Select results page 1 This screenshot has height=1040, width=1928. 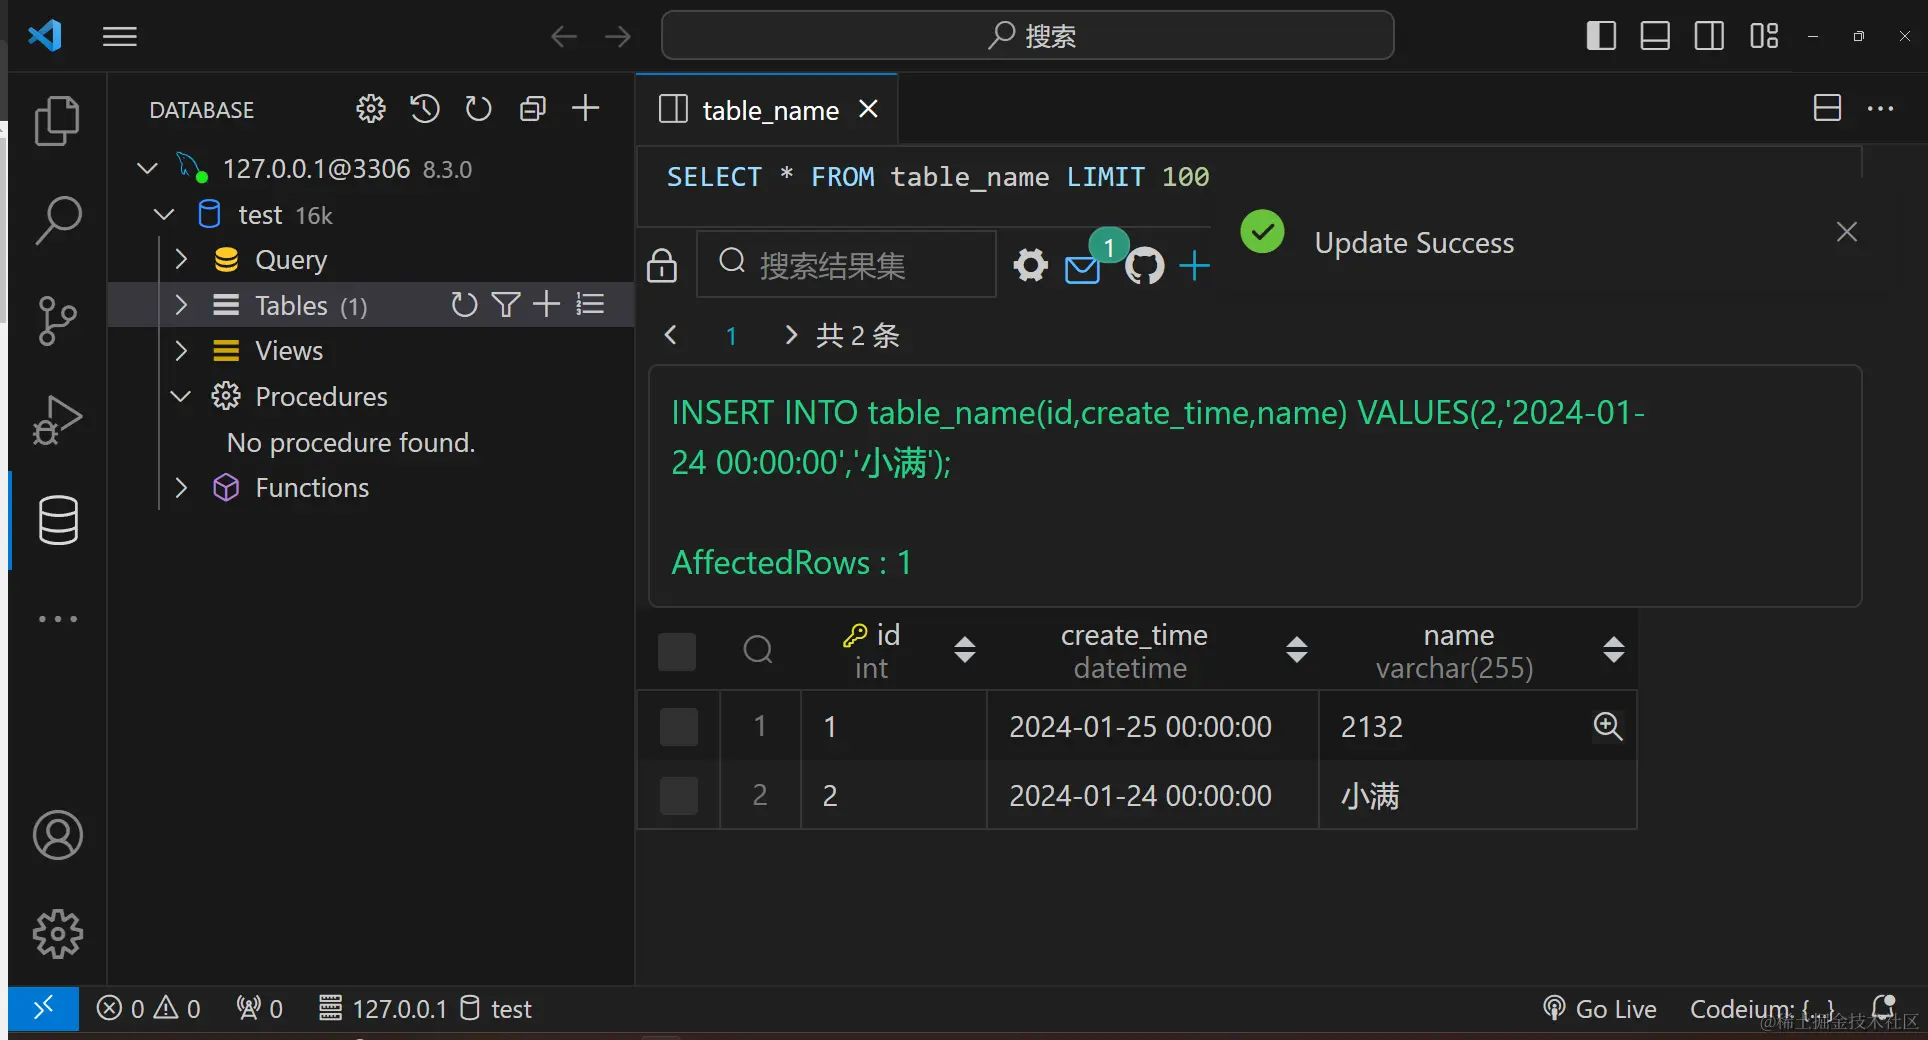[x=731, y=336]
